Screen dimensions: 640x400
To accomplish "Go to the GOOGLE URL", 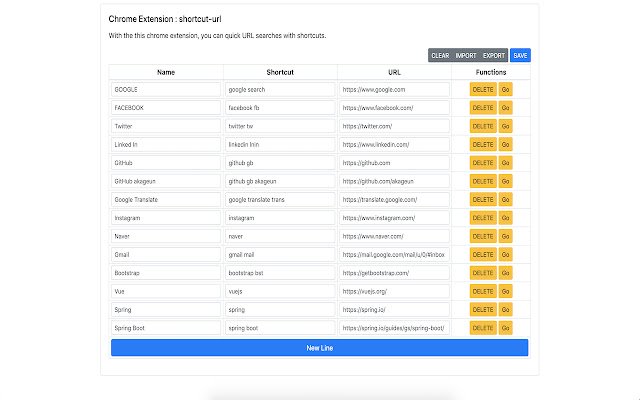I will tap(505, 89).
